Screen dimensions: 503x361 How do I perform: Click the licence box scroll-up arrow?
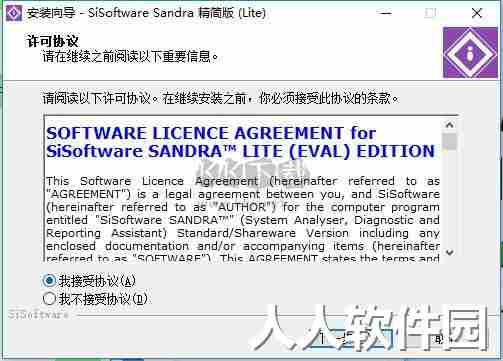pyautogui.click(x=450, y=125)
